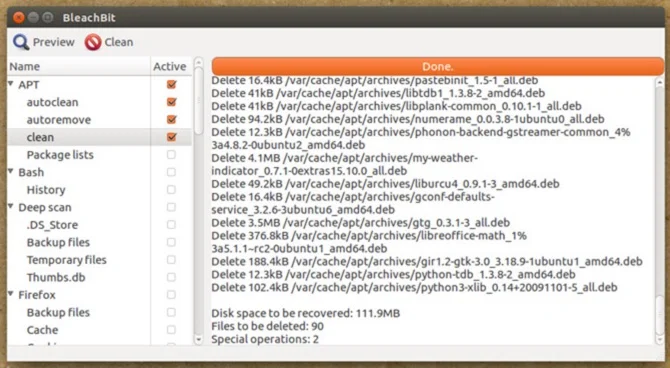This screenshot has width=670, height=368.
Task: Uncheck the autoremove checkbox
Action: [x=171, y=120]
